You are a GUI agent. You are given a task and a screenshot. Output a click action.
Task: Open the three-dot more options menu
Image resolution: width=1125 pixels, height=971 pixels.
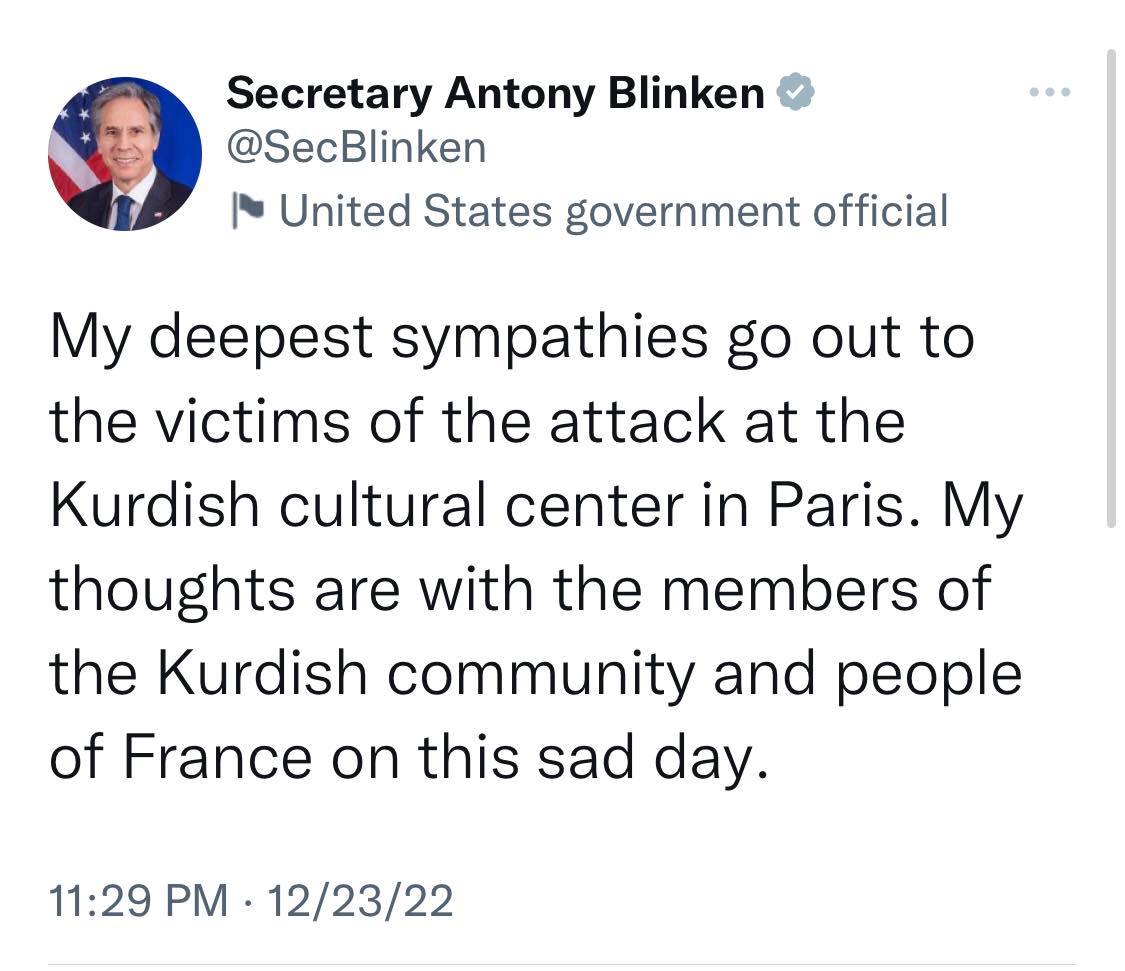pyautogui.click(x=1049, y=93)
